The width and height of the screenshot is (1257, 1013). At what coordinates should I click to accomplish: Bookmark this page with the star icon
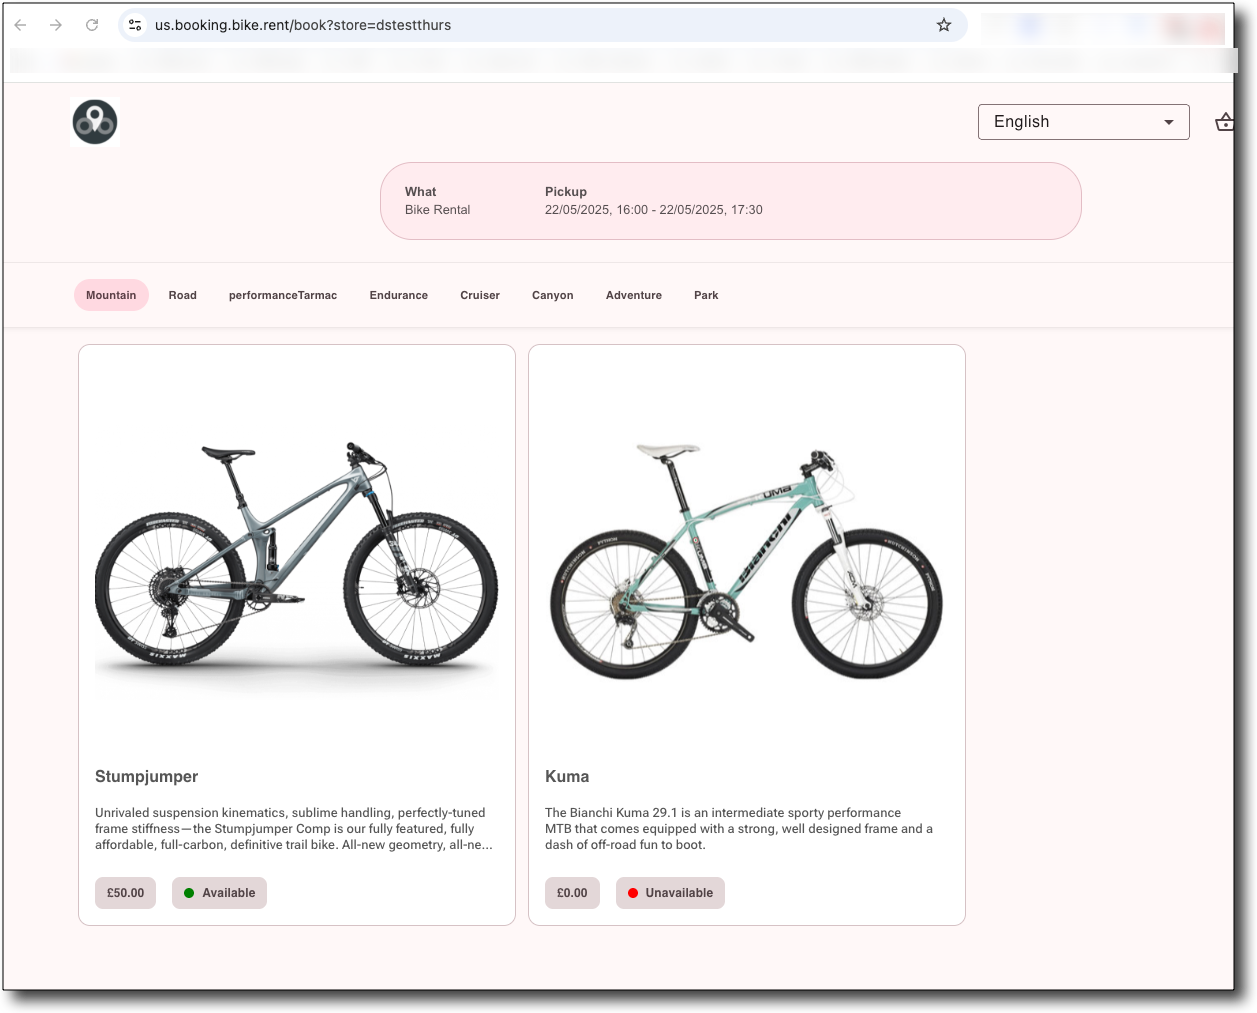click(x=944, y=25)
